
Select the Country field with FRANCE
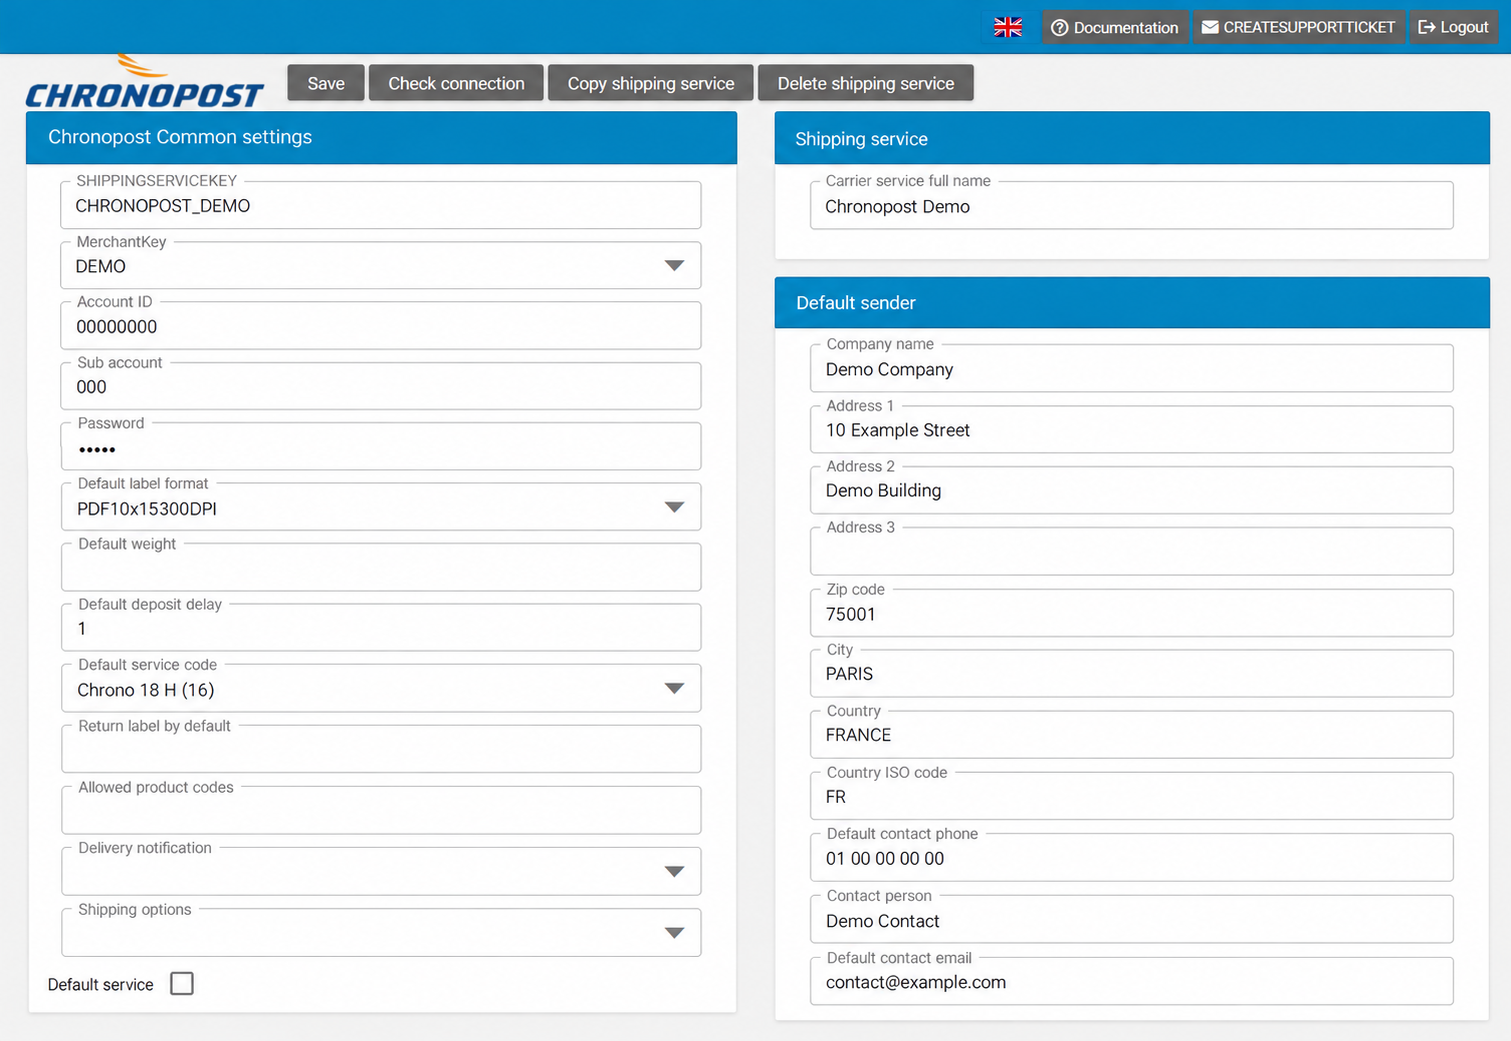pyautogui.click(x=1131, y=735)
